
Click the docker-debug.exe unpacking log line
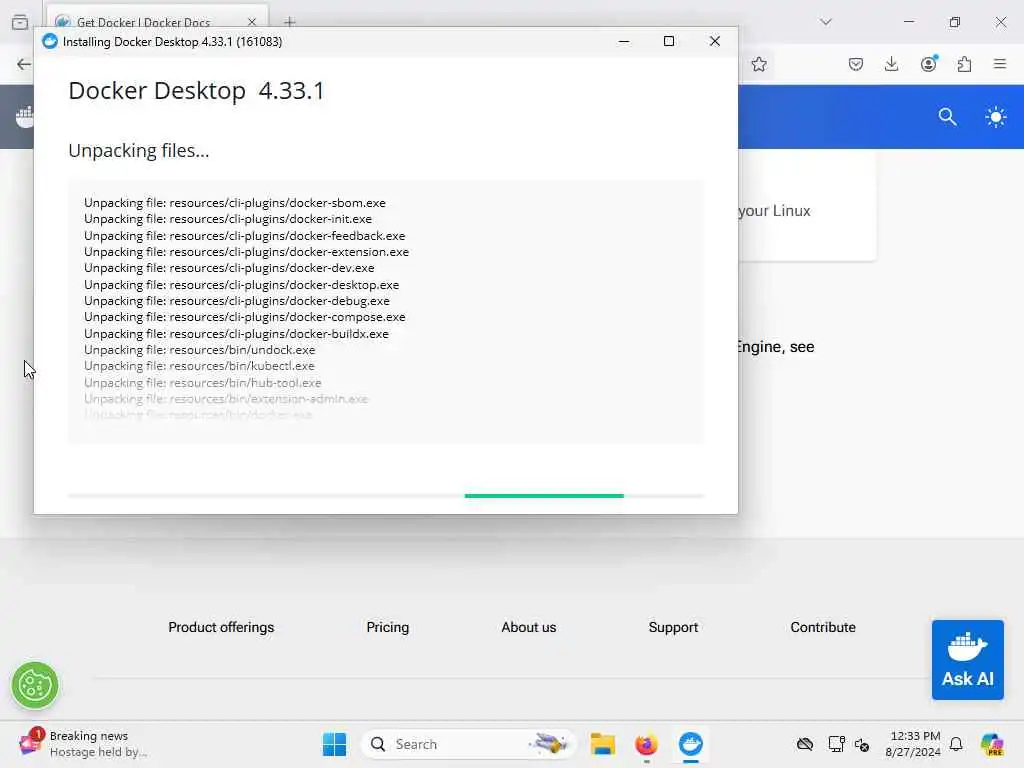[x=236, y=300]
